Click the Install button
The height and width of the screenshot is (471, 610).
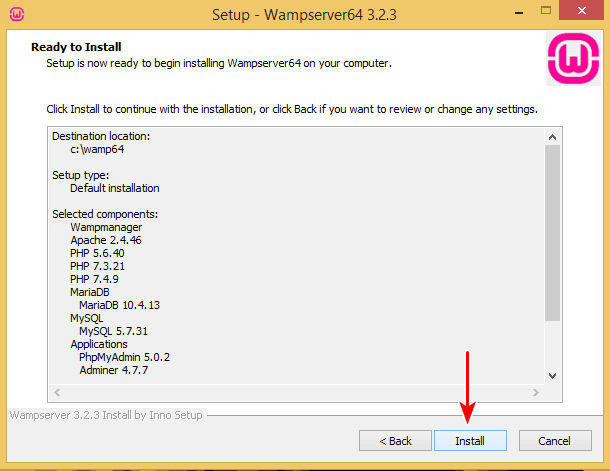[470, 441]
